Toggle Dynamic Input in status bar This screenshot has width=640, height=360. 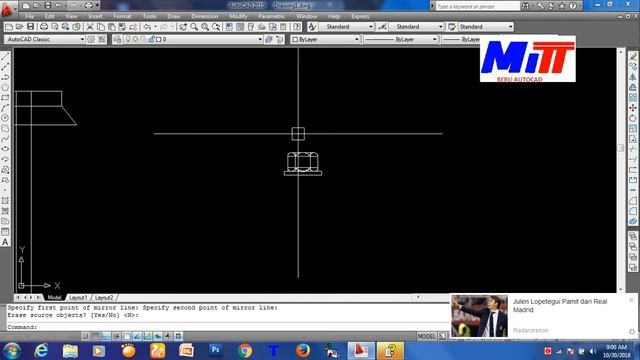pyautogui.click(x=158, y=336)
